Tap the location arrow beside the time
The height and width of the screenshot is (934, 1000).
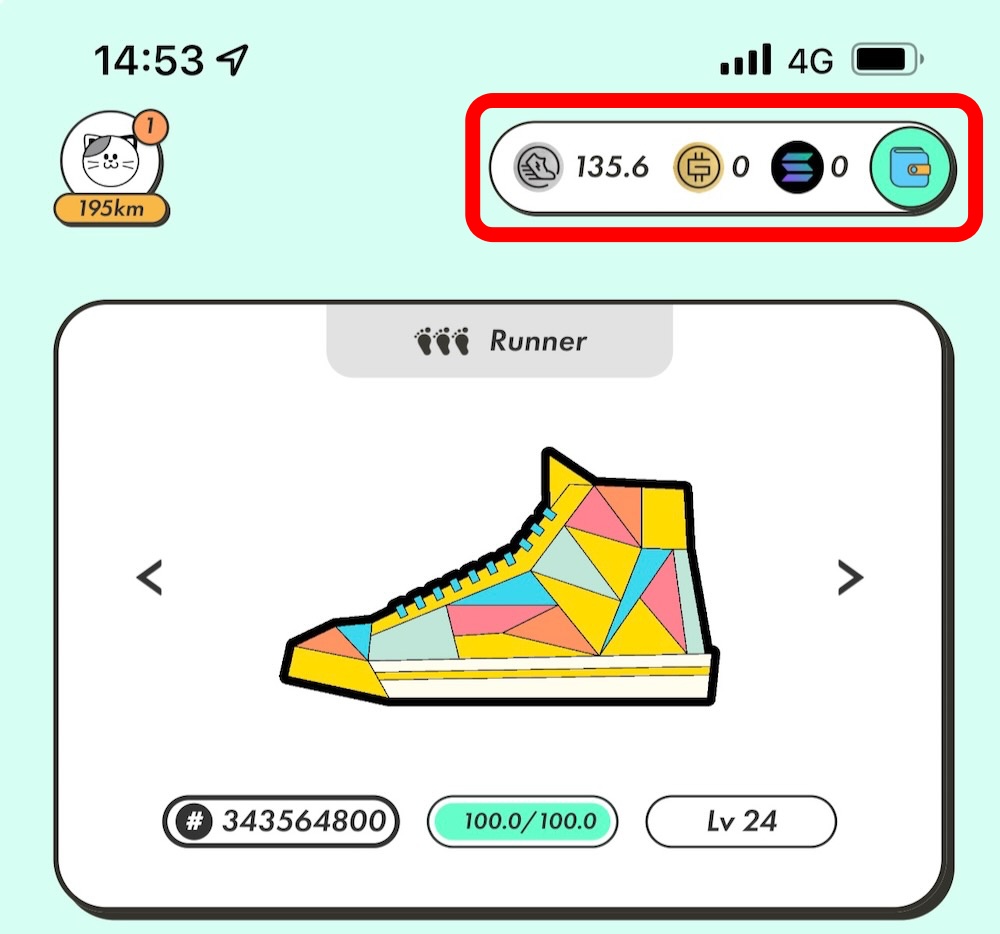point(232,60)
